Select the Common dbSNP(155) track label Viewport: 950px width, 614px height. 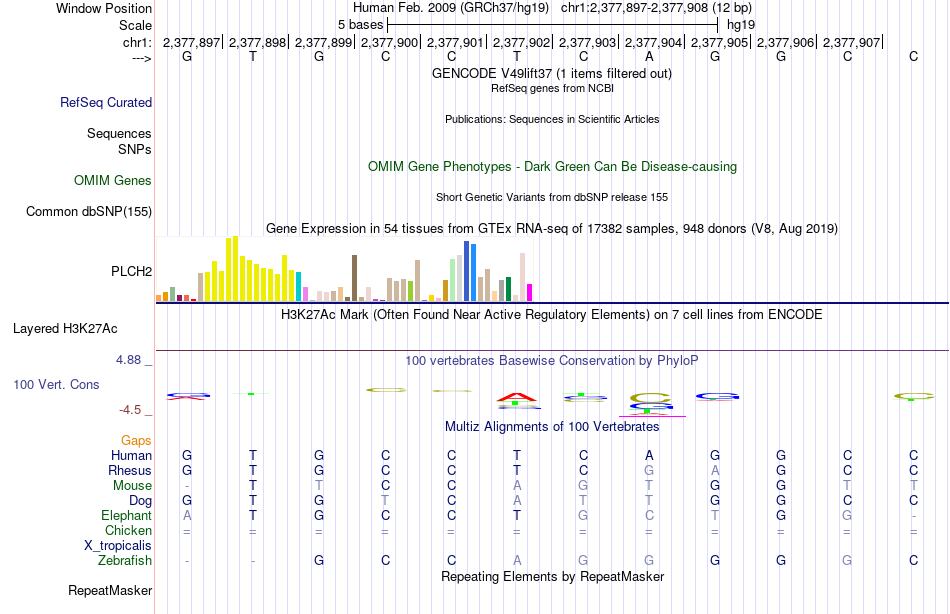(89, 212)
